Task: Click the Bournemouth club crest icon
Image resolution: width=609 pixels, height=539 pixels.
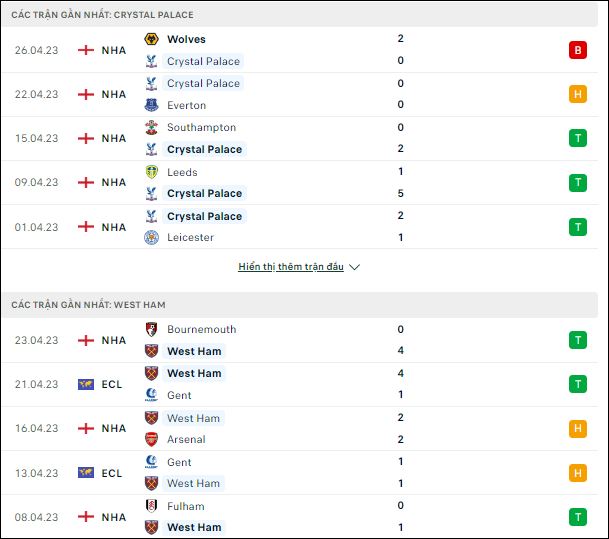Action: tap(151, 329)
